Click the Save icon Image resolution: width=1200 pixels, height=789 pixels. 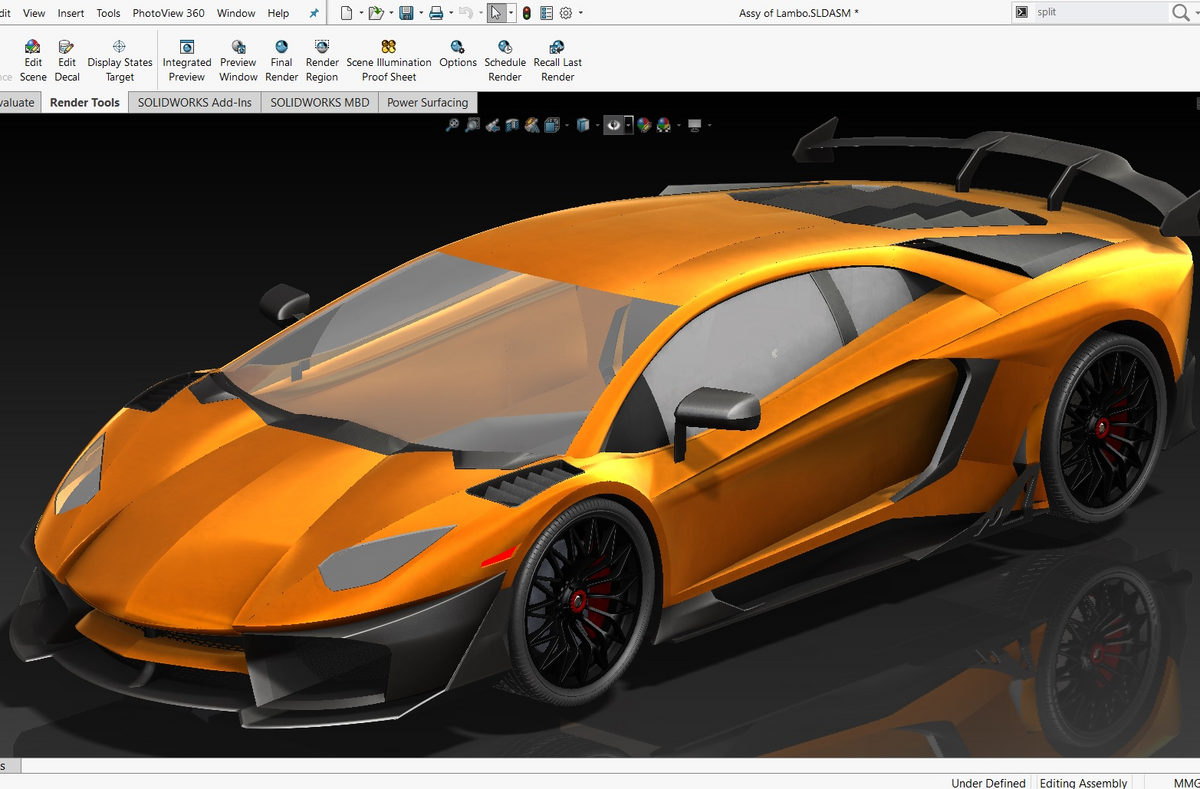pos(406,13)
